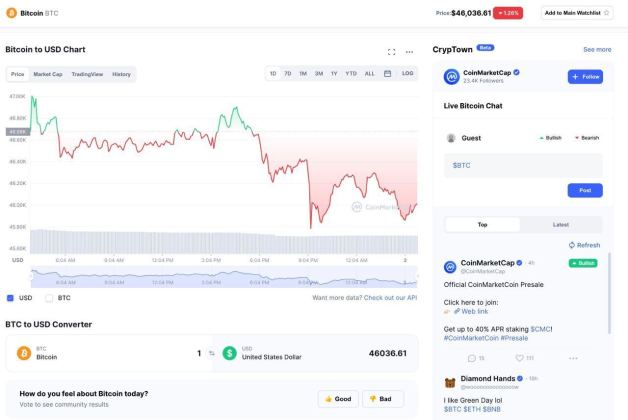Select the Top posts tab

pyautogui.click(x=483, y=225)
